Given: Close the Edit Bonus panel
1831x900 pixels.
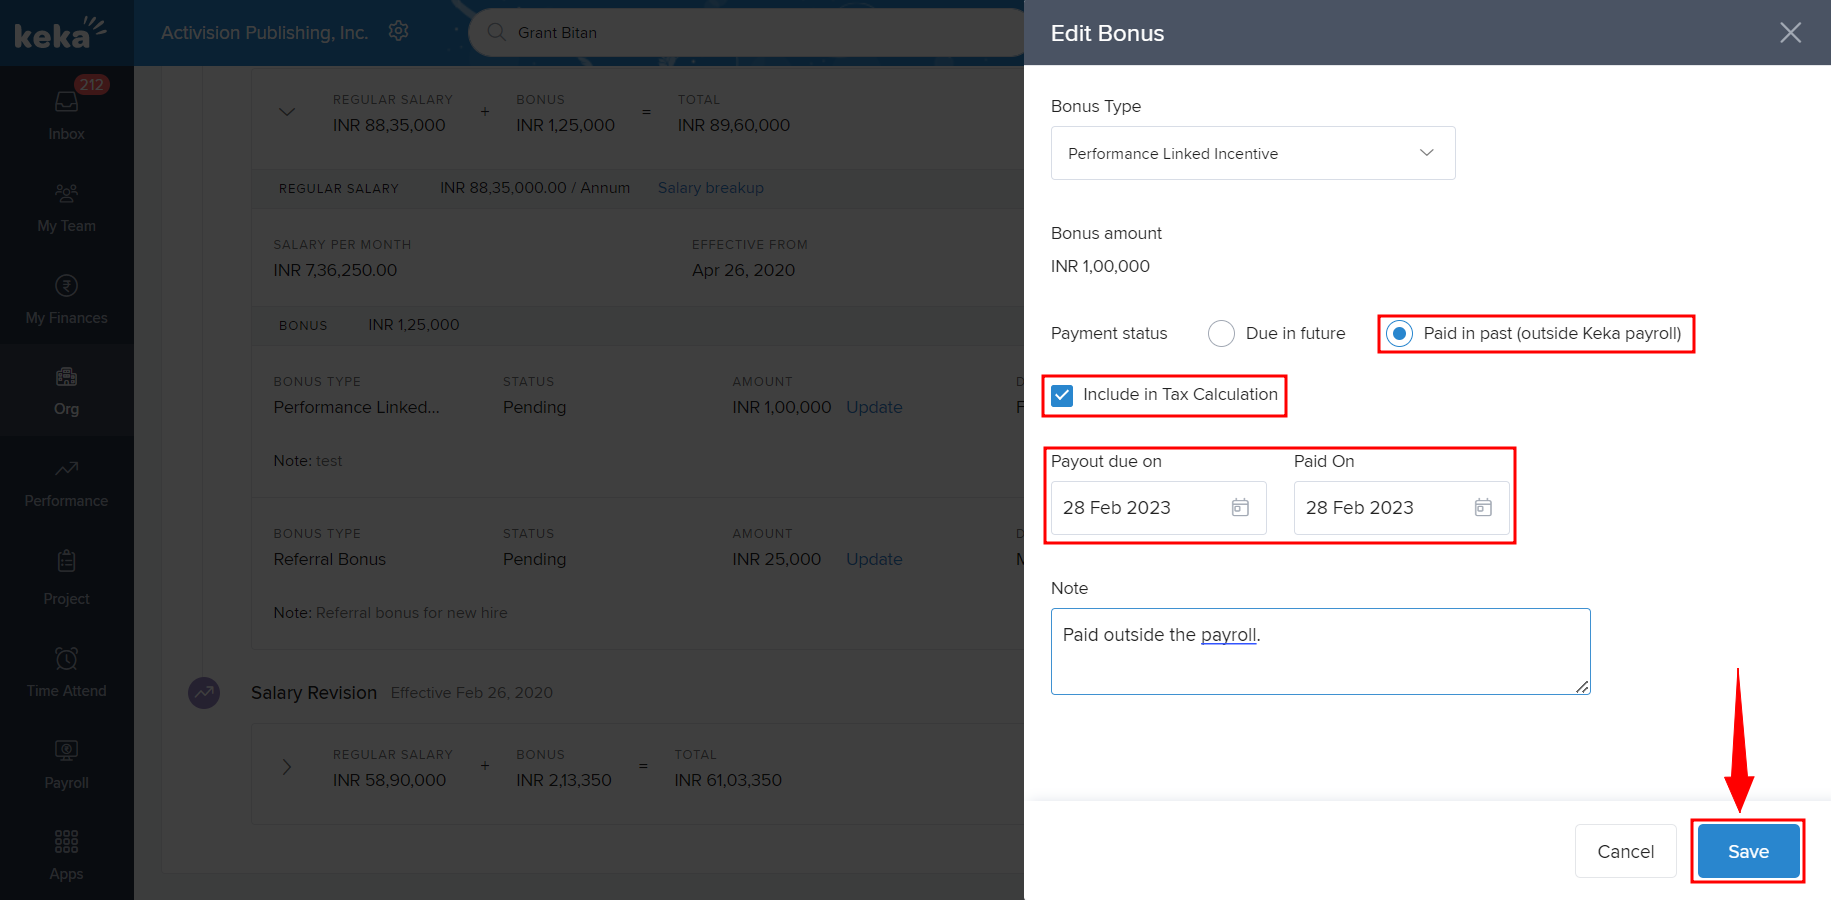Looking at the screenshot, I should click(x=1790, y=33).
